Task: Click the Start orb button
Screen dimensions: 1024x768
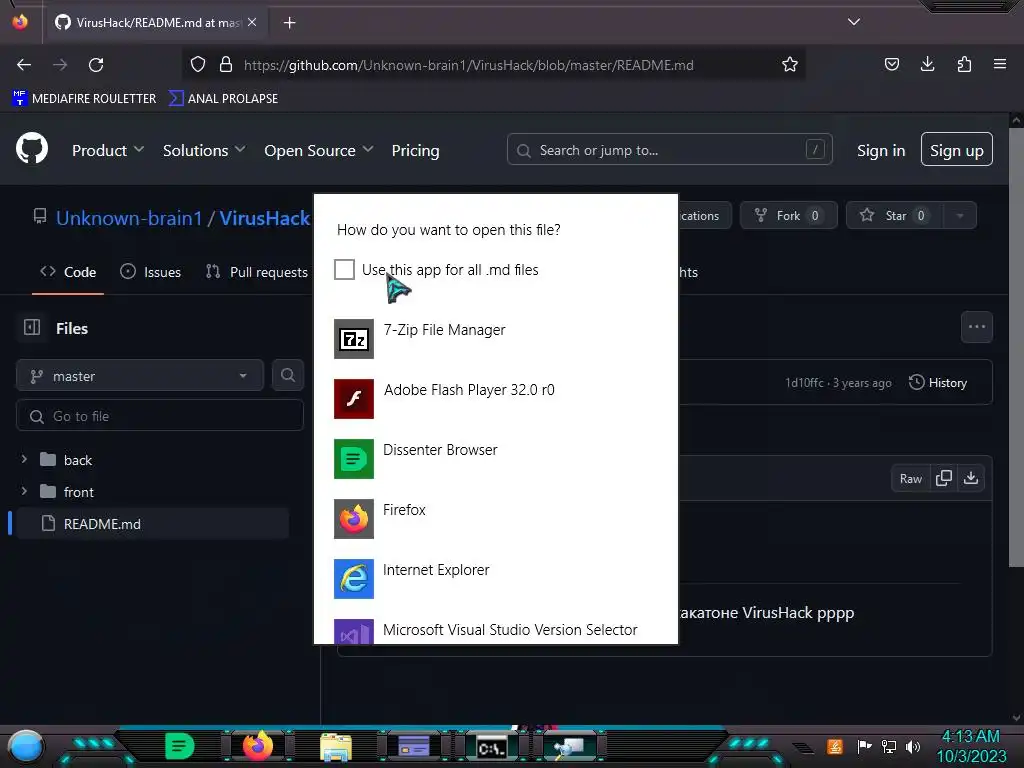Action: point(26,746)
